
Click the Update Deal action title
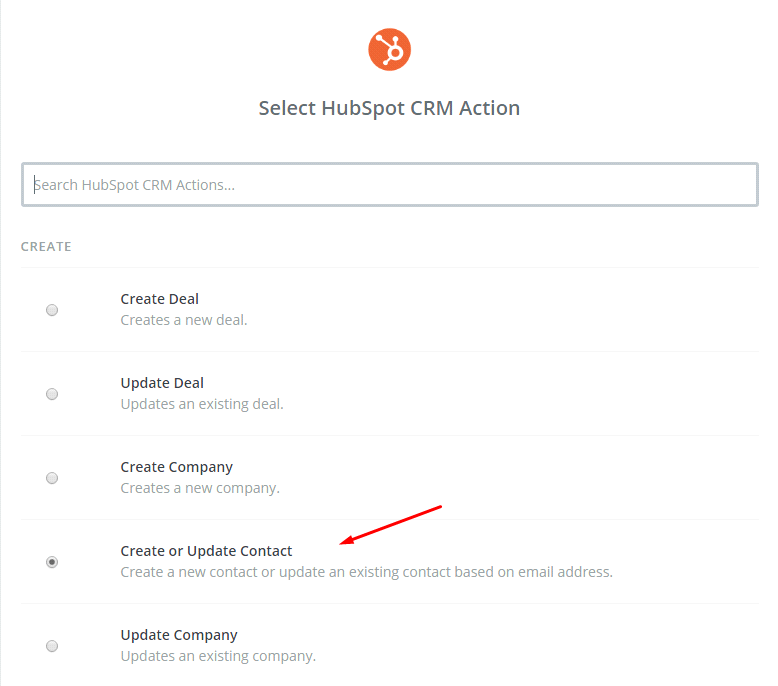162,383
